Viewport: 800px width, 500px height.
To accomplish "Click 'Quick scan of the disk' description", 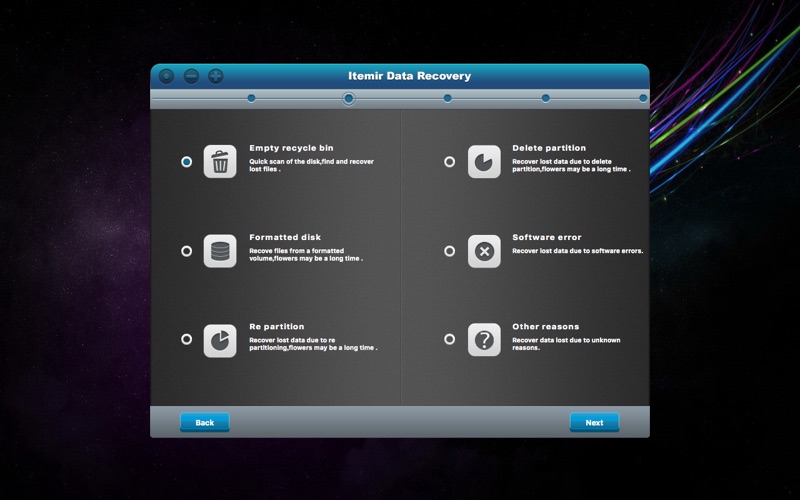I will (311, 165).
